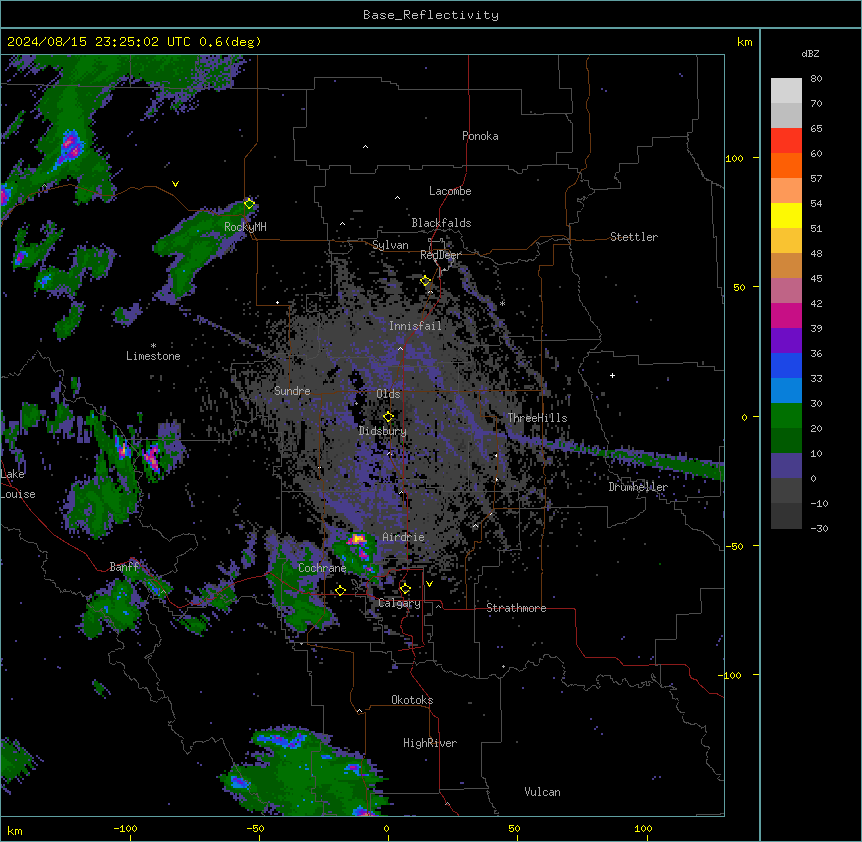Click the yellow diamond marker above Calgary label
Screen dimensions: 862x842
pos(405,589)
